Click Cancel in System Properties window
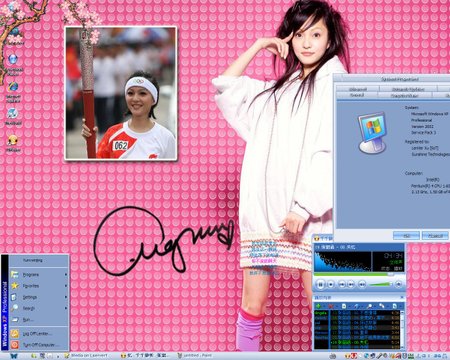Image resolution: width=450 pixels, height=360 pixels. [435, 236]
